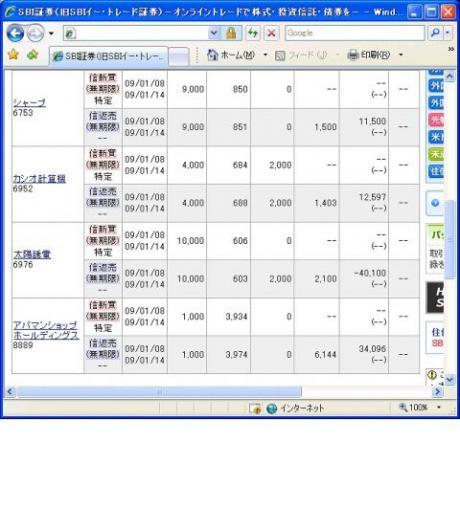460x530 pixels.
Task: Click the red Stop loading icon
Action: 271,33
